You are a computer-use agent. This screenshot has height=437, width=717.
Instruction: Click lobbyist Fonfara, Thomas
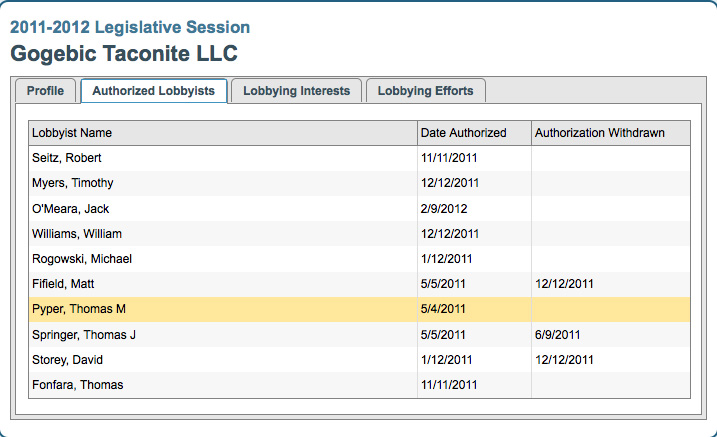click(x=78, y=385)
